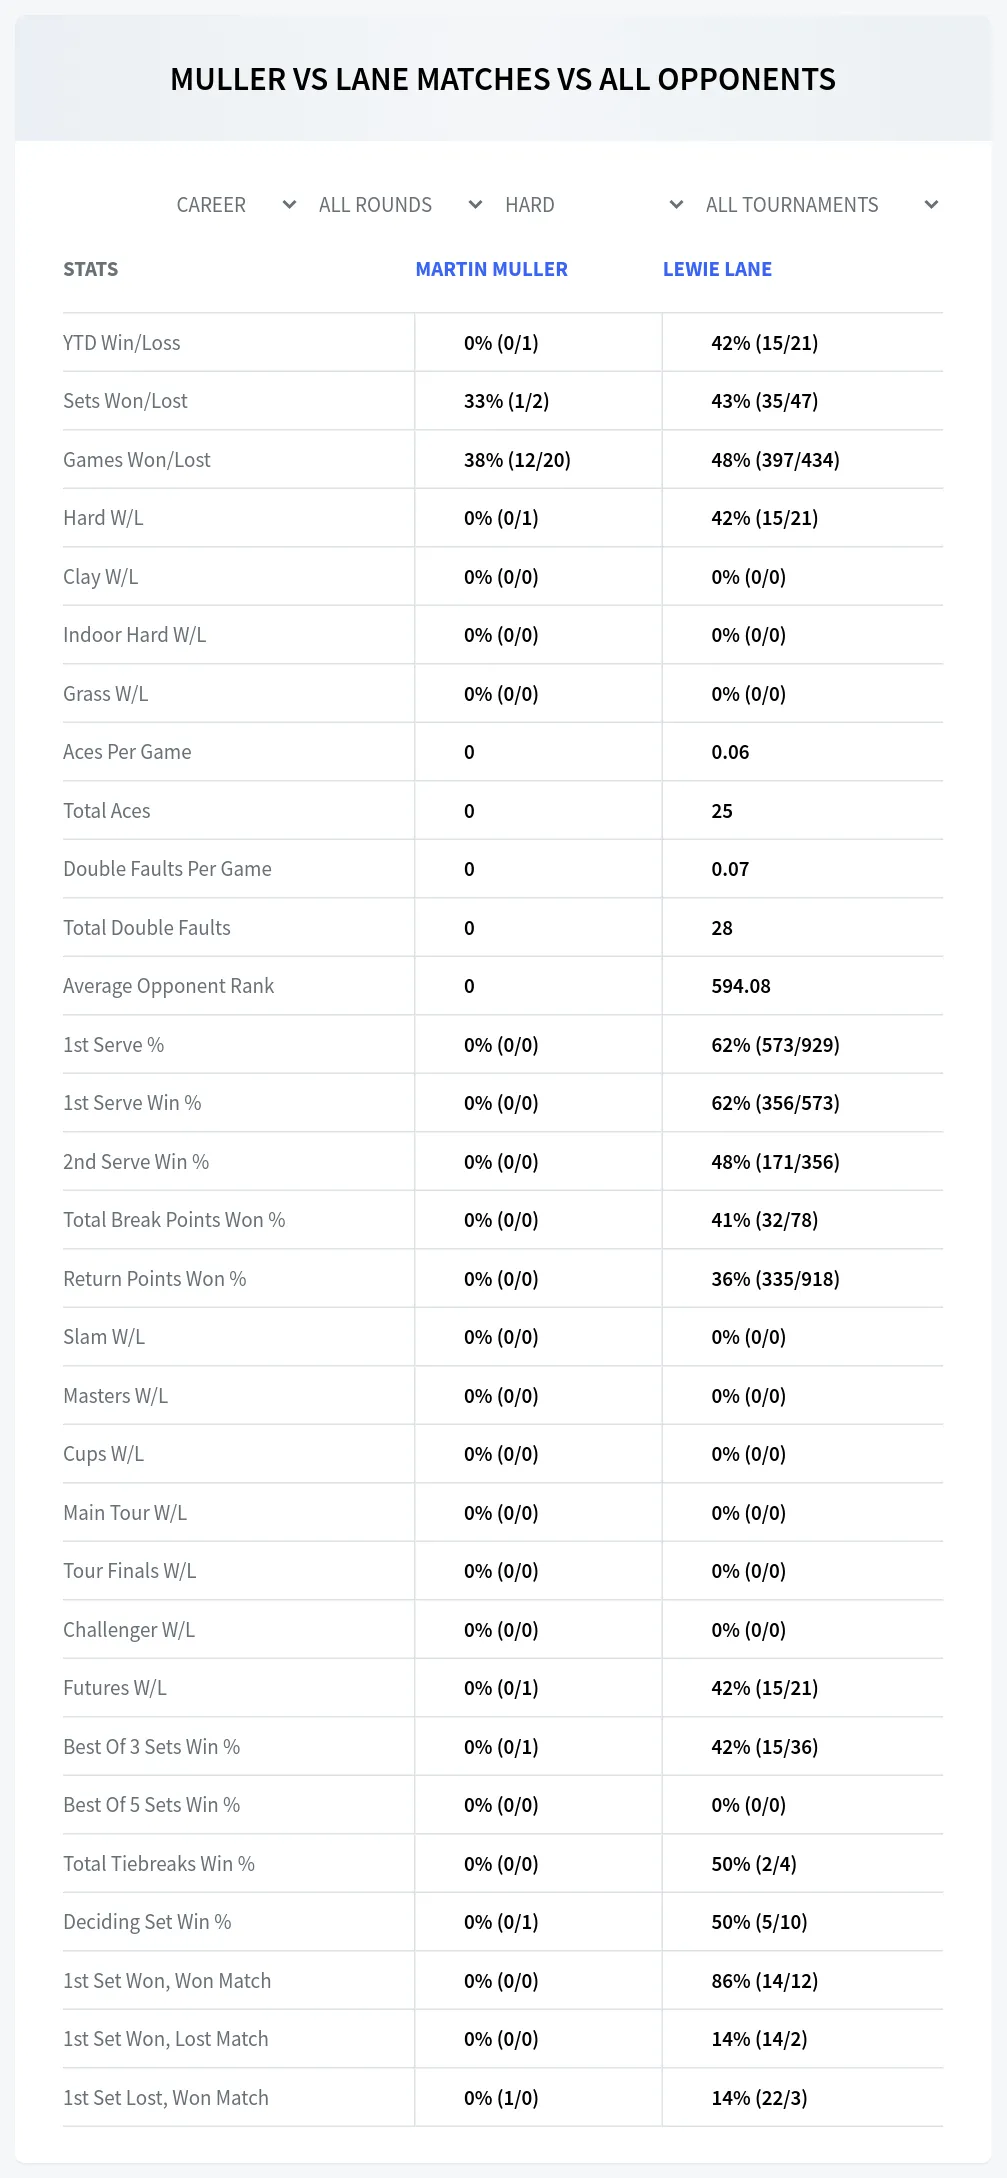Open Martin Muller player link
Screen dimensions: 1007x2178
tap(492, 269)
